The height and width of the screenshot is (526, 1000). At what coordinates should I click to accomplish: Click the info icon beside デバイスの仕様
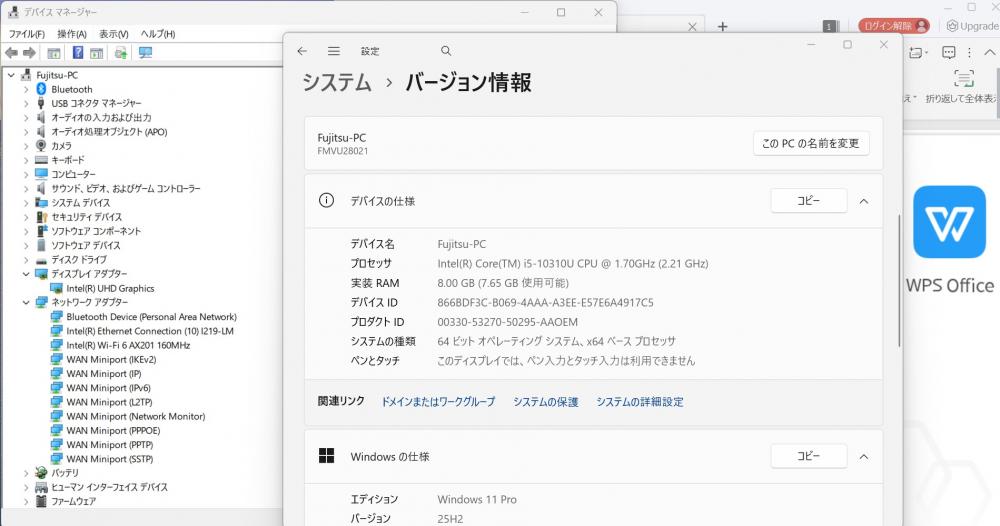click(326, 200)
